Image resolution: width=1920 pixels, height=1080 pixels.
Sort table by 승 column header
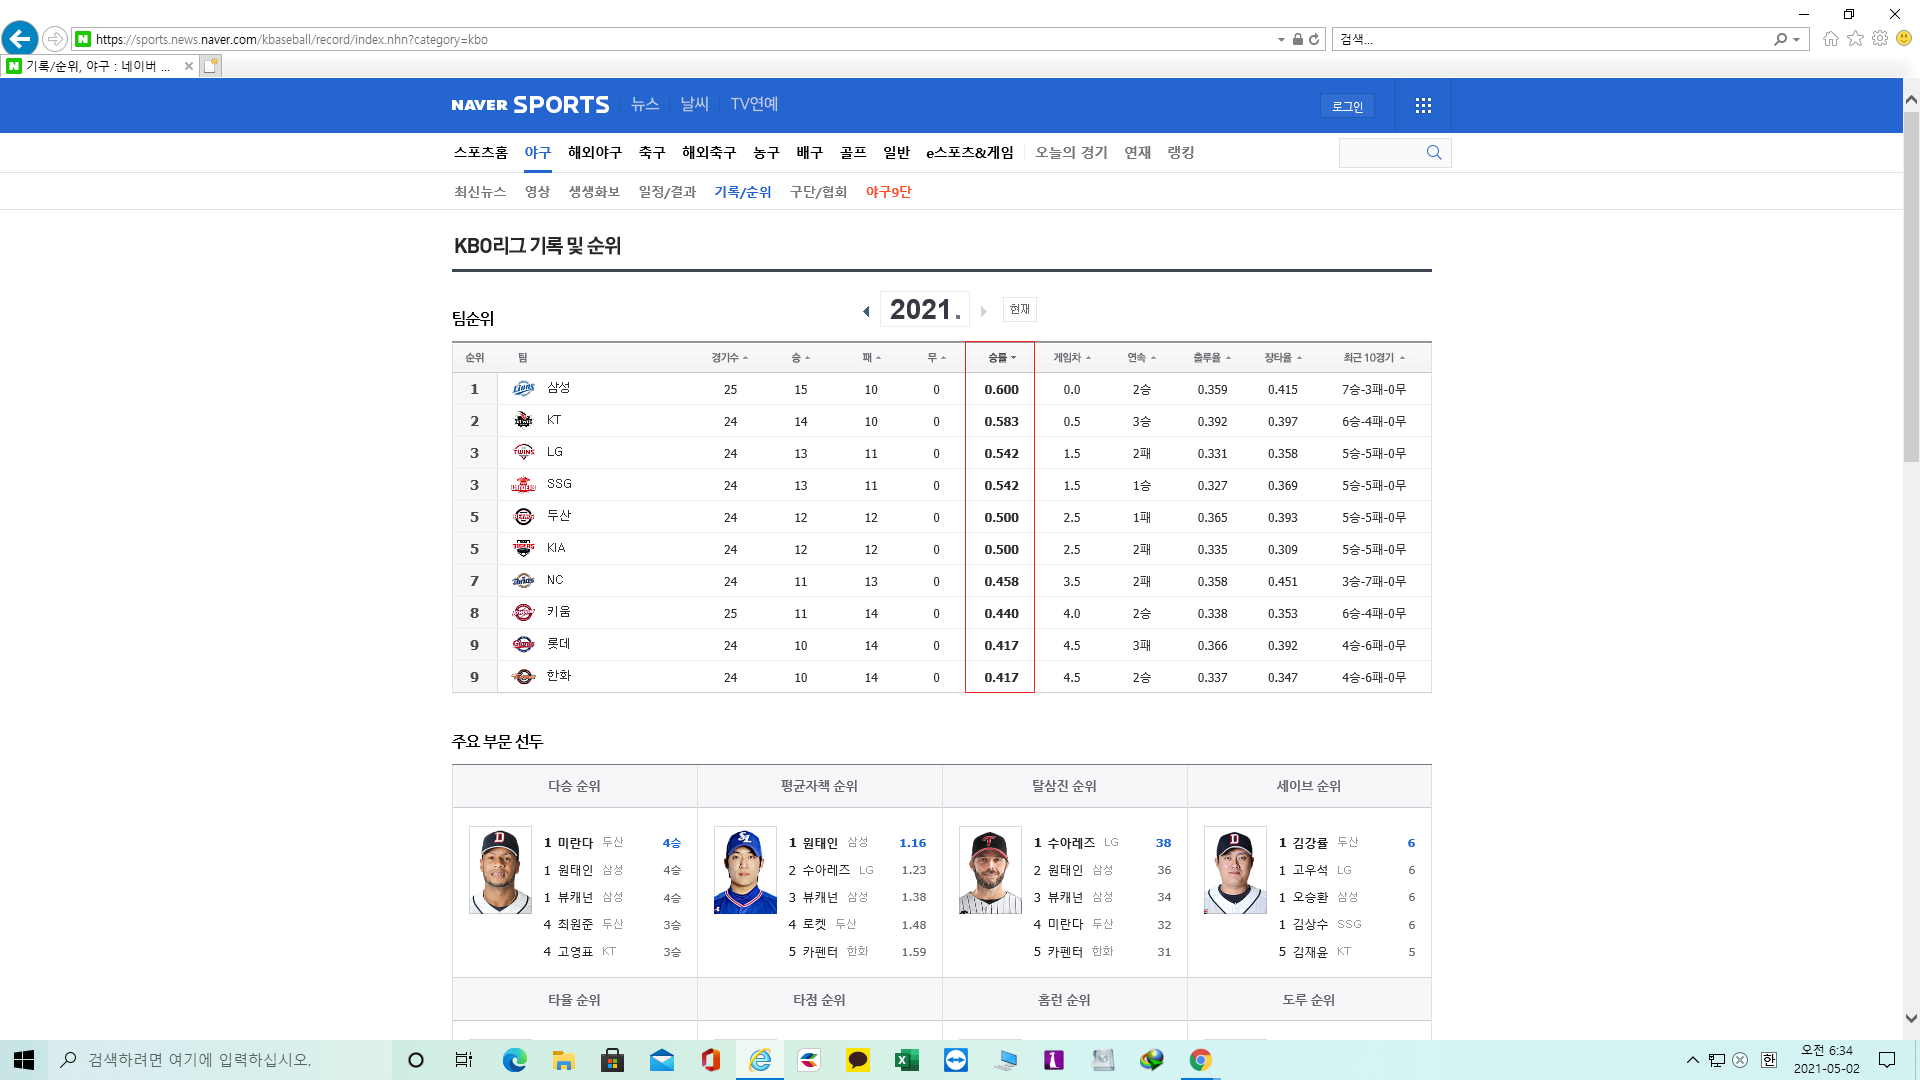801,358
